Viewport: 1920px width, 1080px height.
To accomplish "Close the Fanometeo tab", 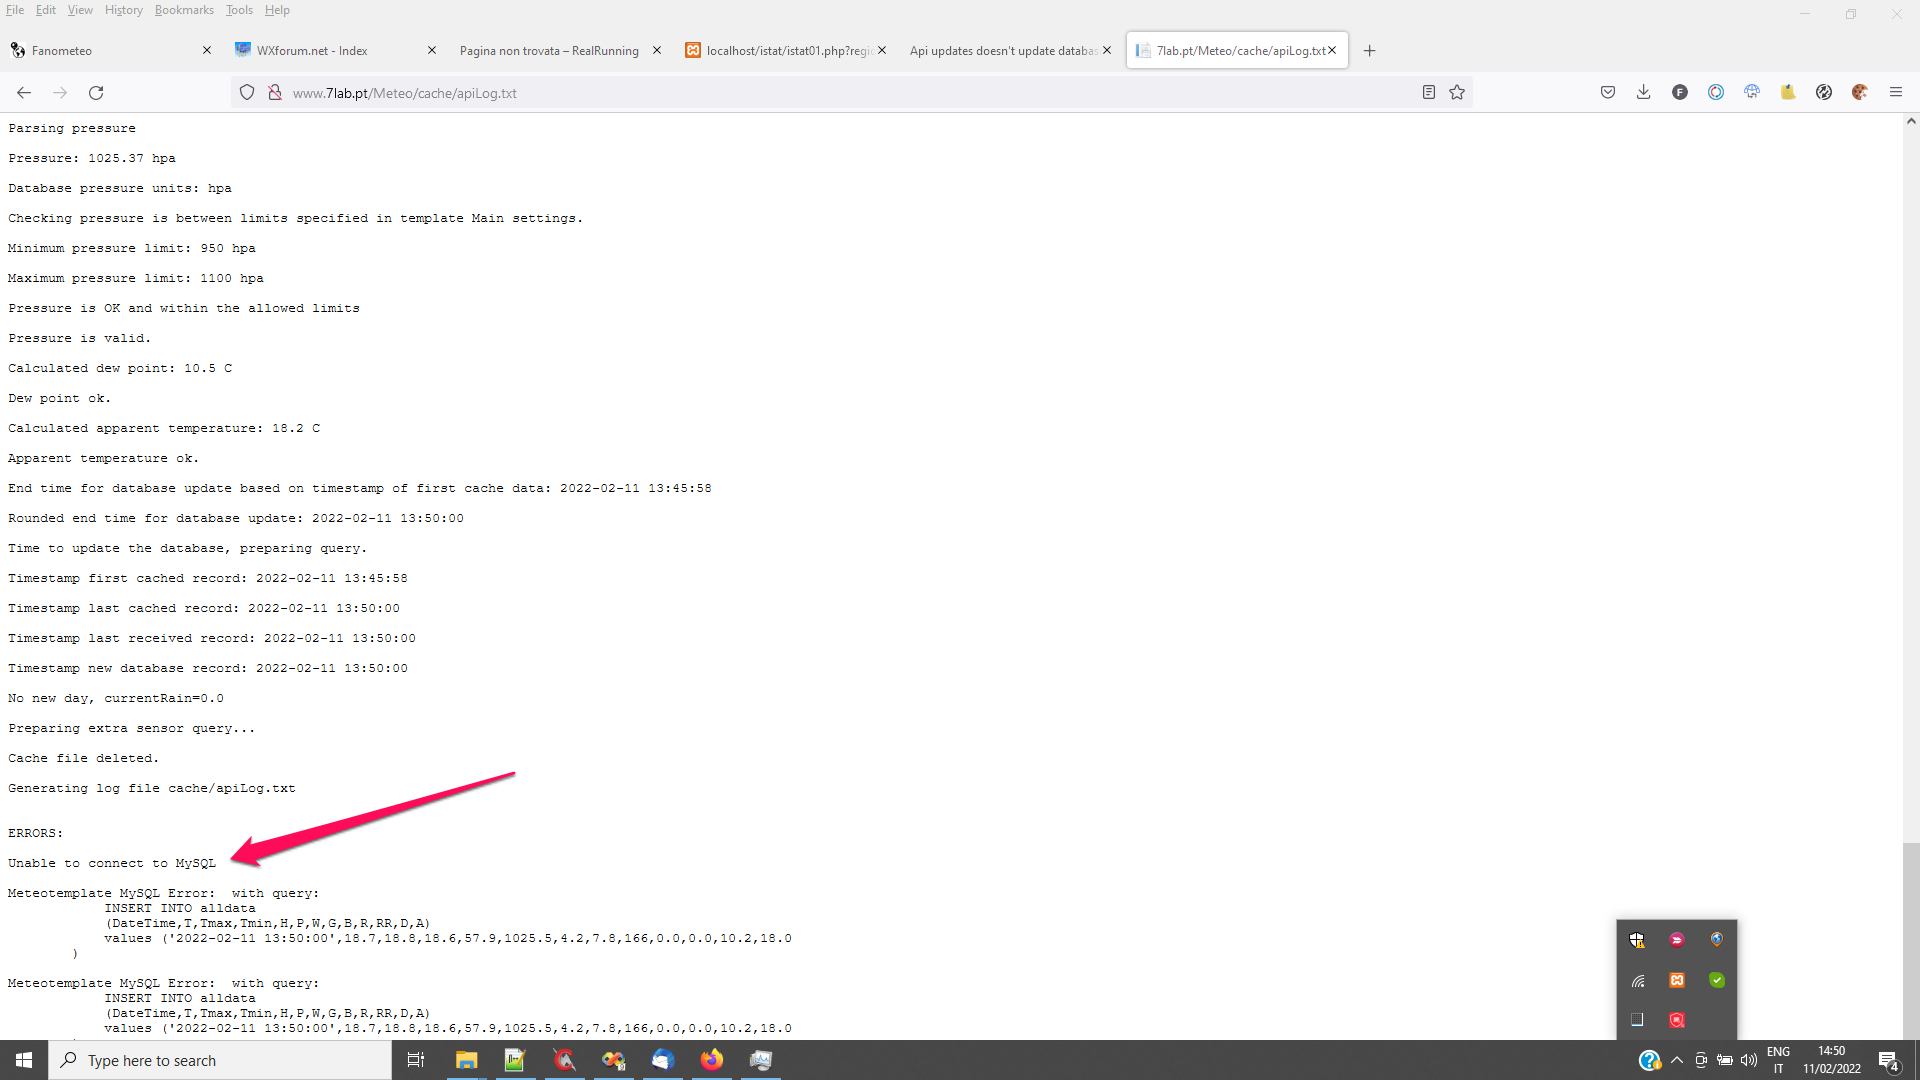I will [x=207, y=51].
